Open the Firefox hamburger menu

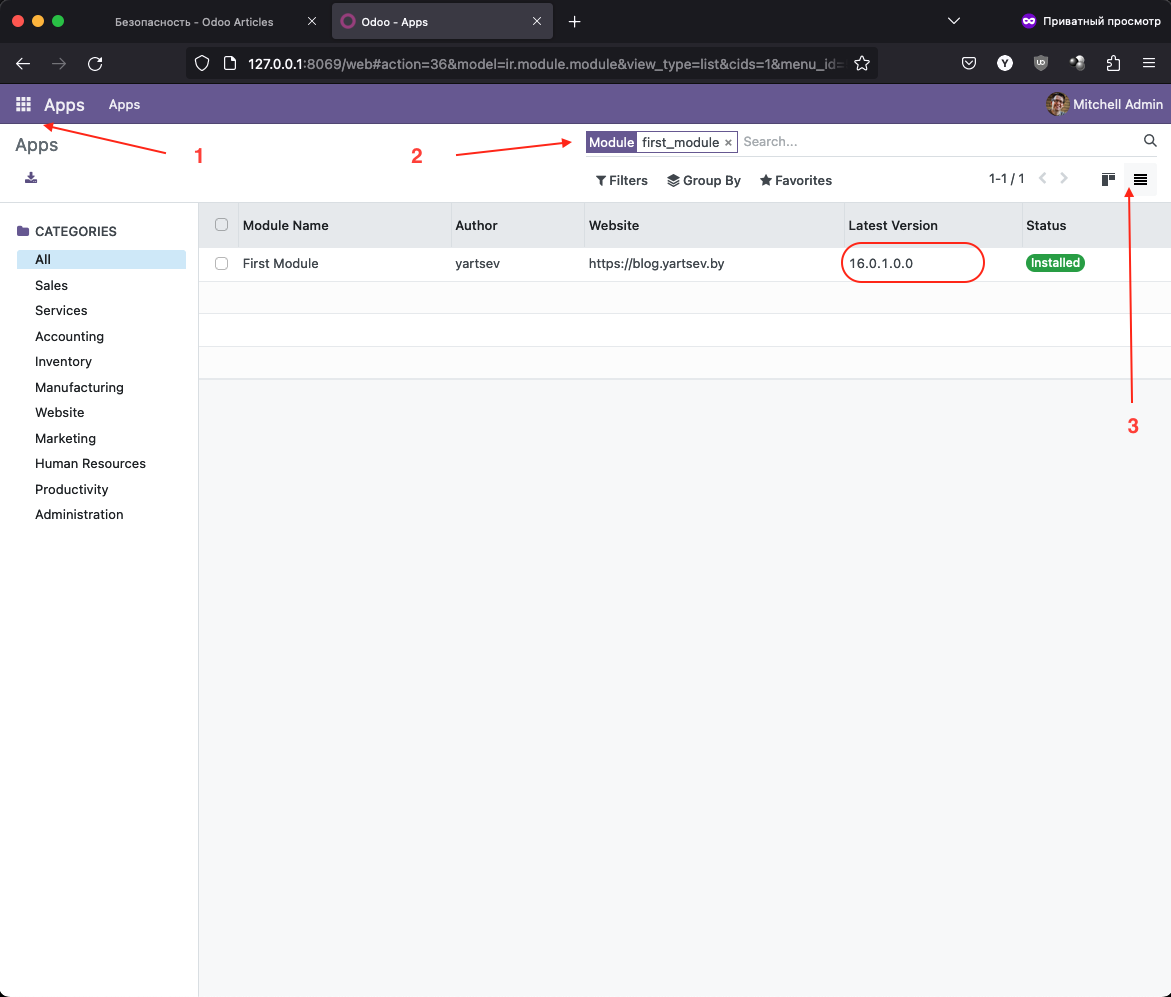[x=1149, y=63]
